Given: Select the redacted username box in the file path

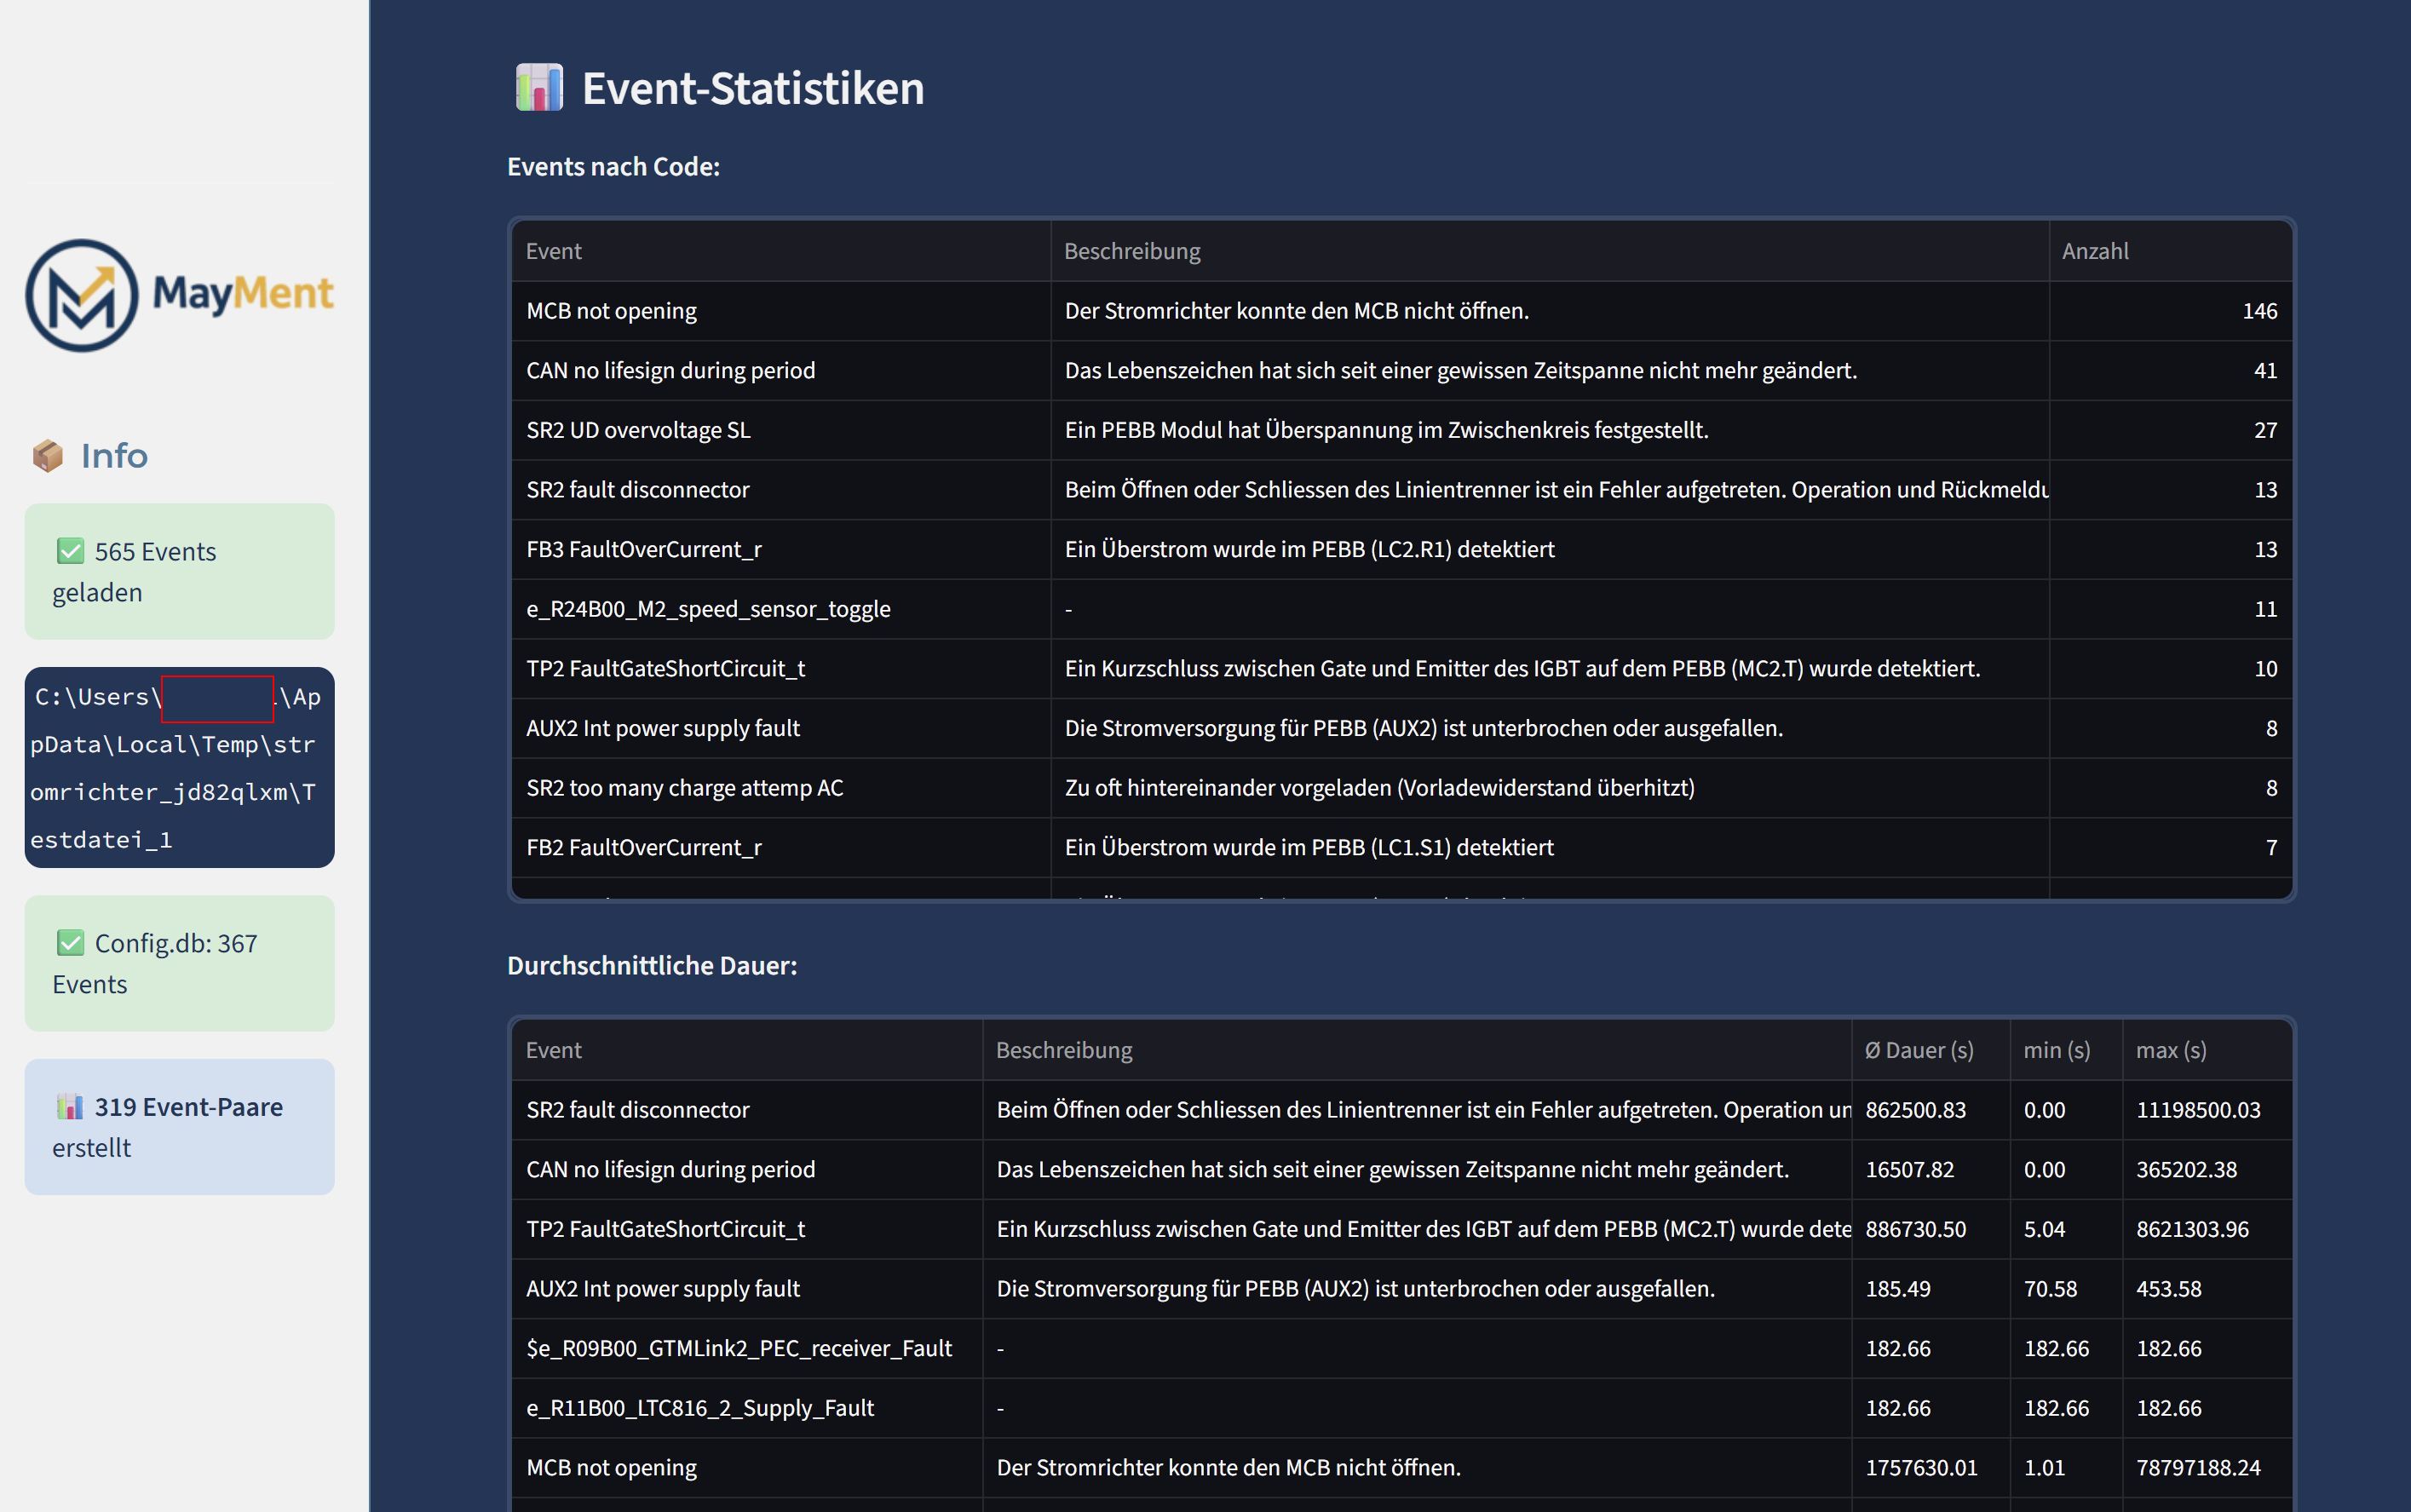Looking at the screenshot, I should tap(217, 698).
